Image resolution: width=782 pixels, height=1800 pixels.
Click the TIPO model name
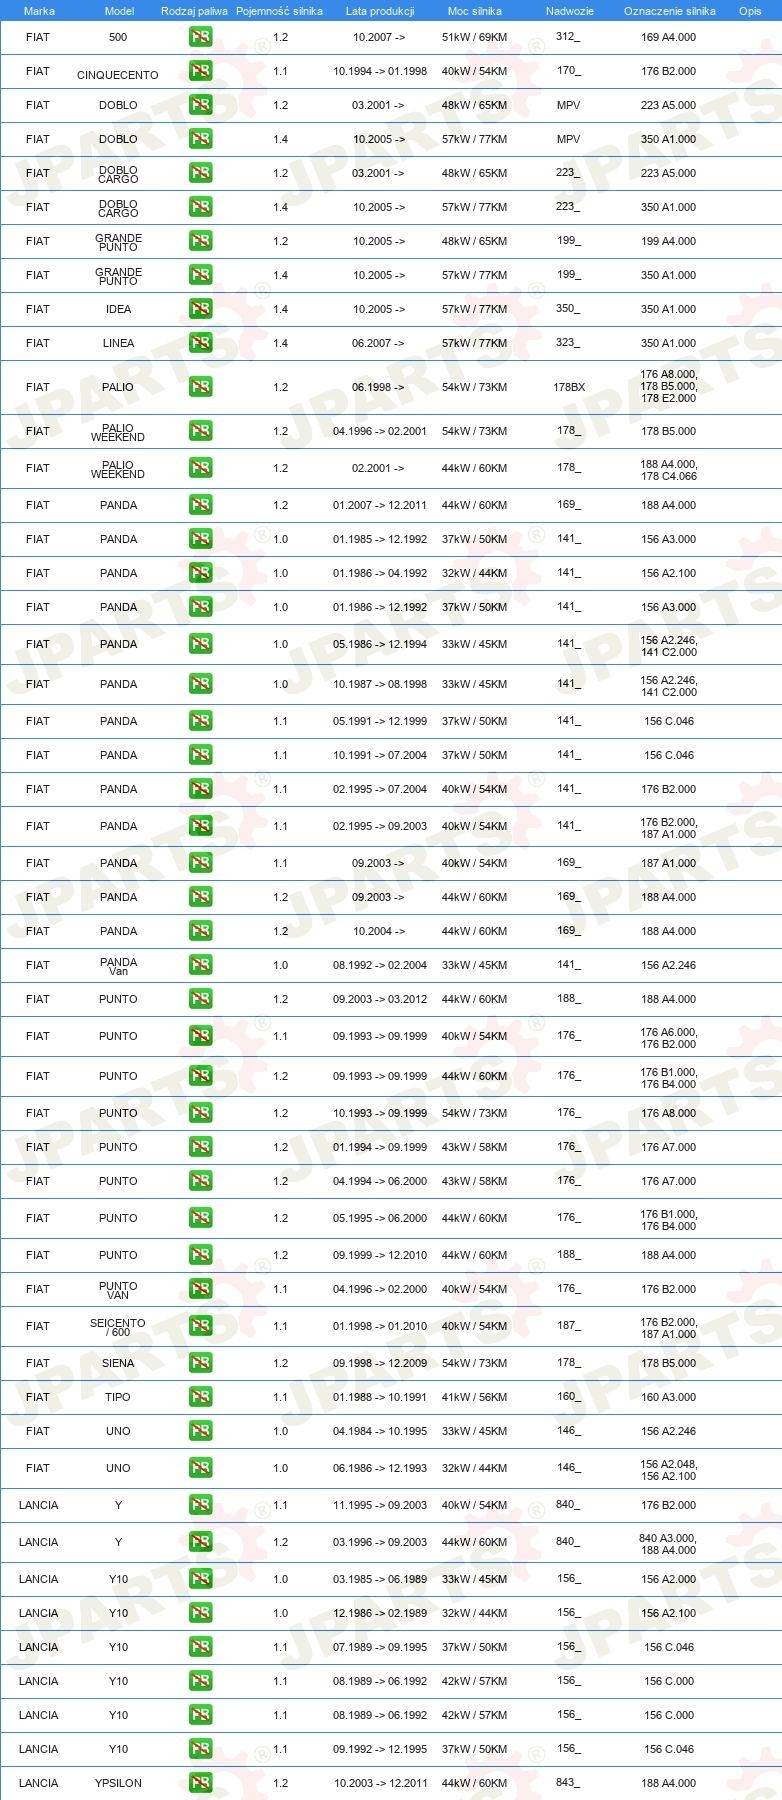tap(118, 1397)
